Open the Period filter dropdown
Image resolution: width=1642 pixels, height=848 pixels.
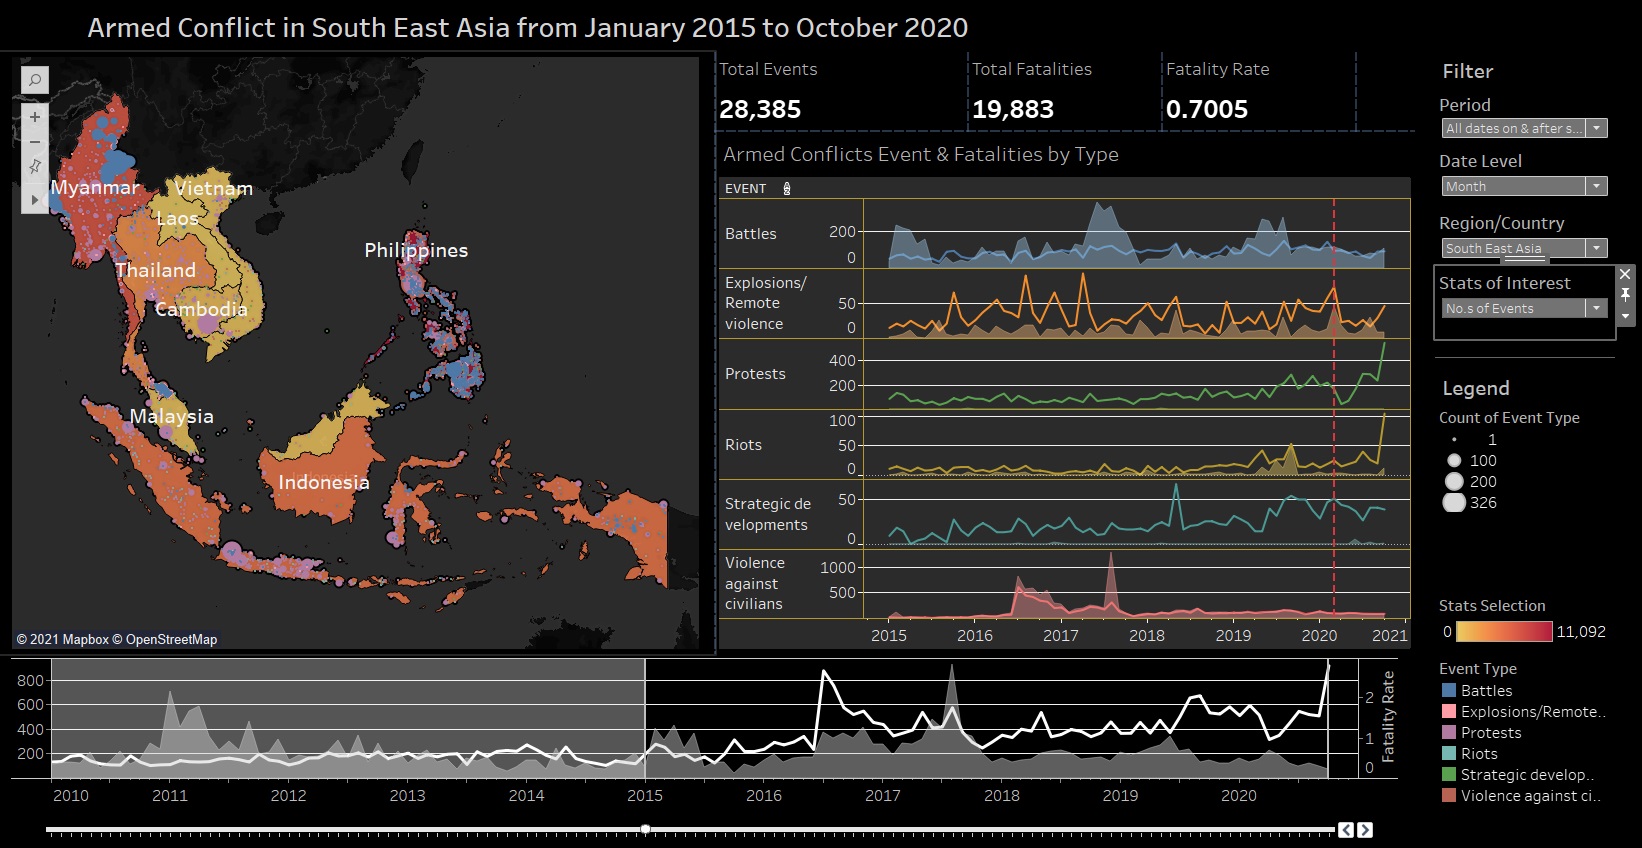coord(1524,128)
